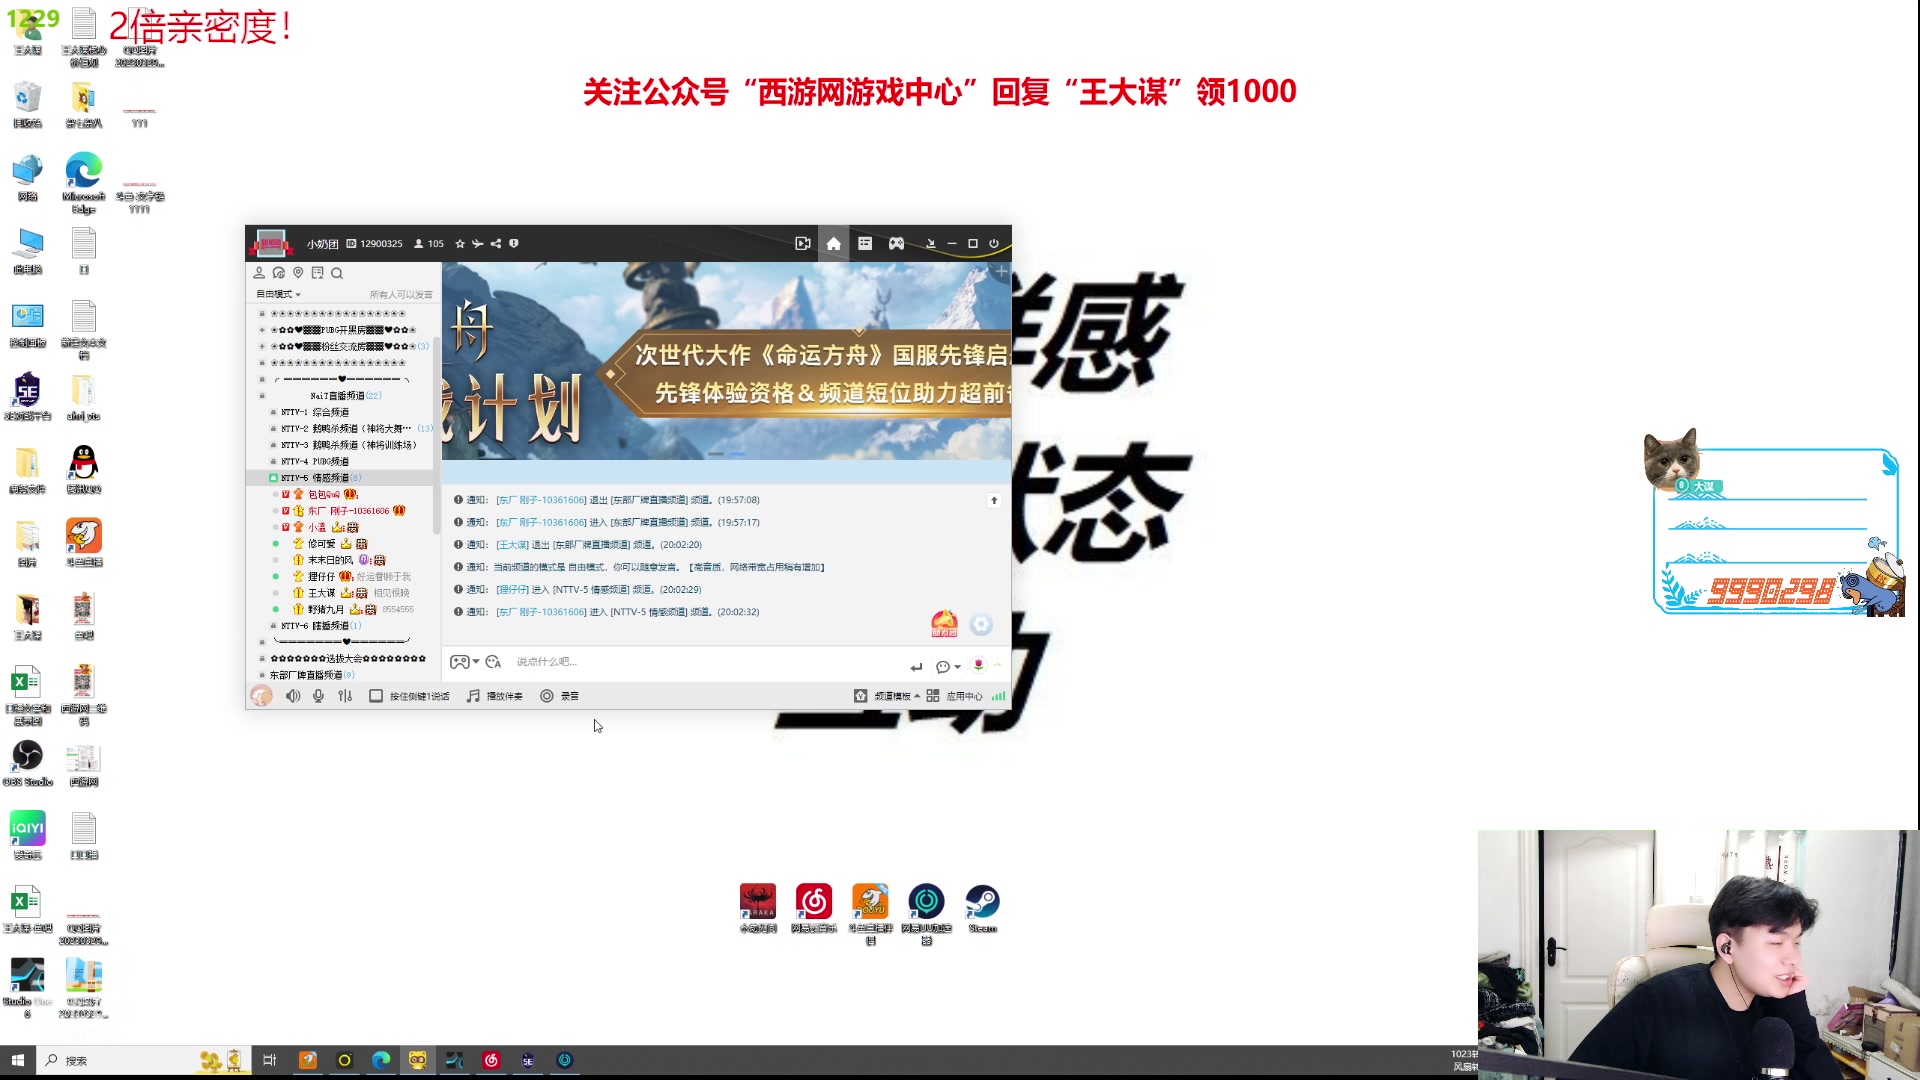Favorite the channel with the star icon

point(460,243)
